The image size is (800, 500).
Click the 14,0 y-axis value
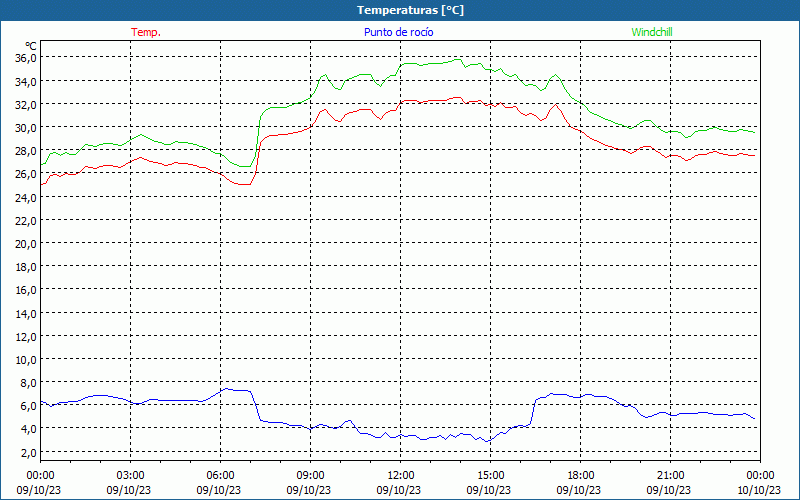[26, 314]
